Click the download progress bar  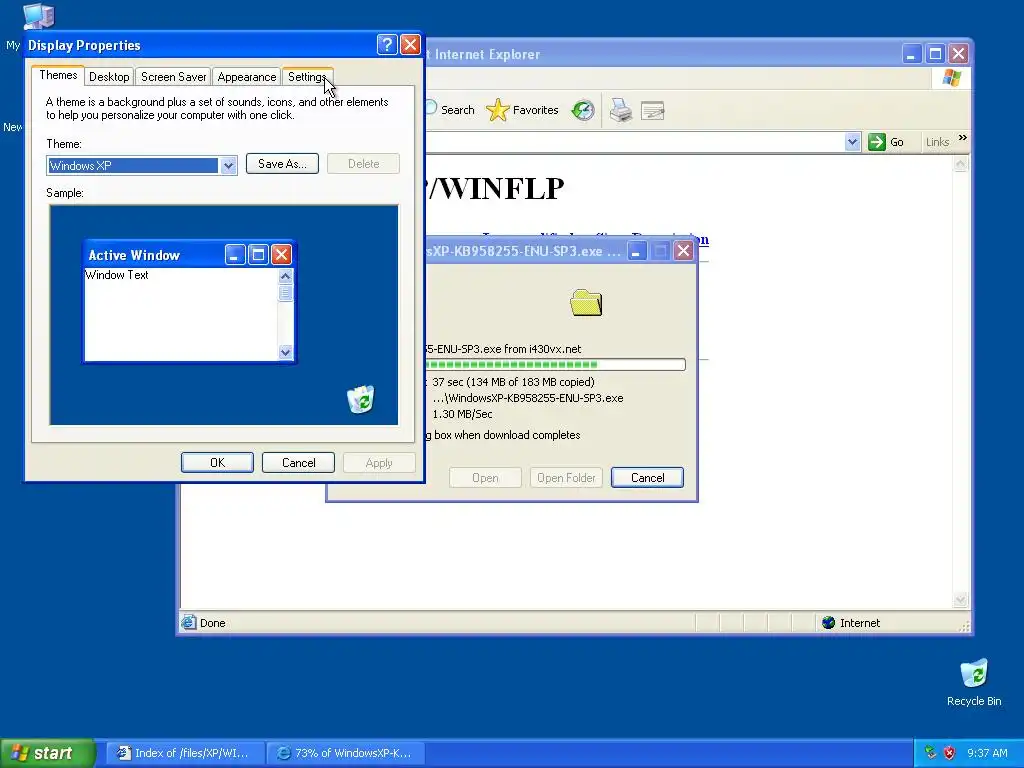[x=555, y=364]
